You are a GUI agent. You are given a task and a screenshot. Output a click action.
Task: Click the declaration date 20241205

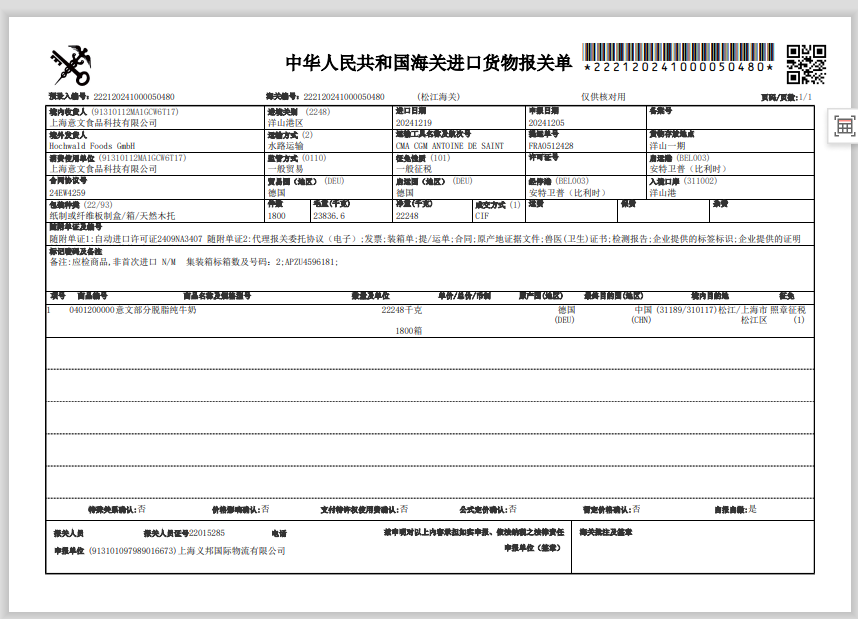(546, 122)
